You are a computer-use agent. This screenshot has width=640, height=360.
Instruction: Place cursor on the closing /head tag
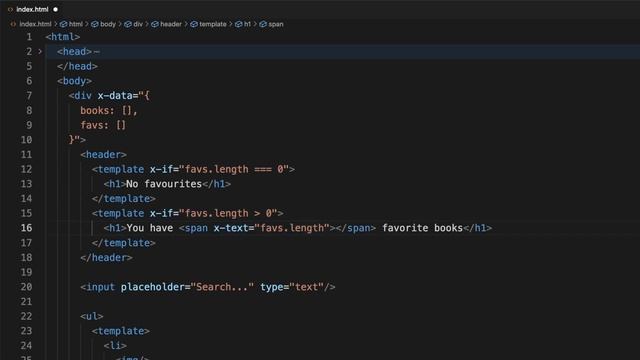coord(77,66)
